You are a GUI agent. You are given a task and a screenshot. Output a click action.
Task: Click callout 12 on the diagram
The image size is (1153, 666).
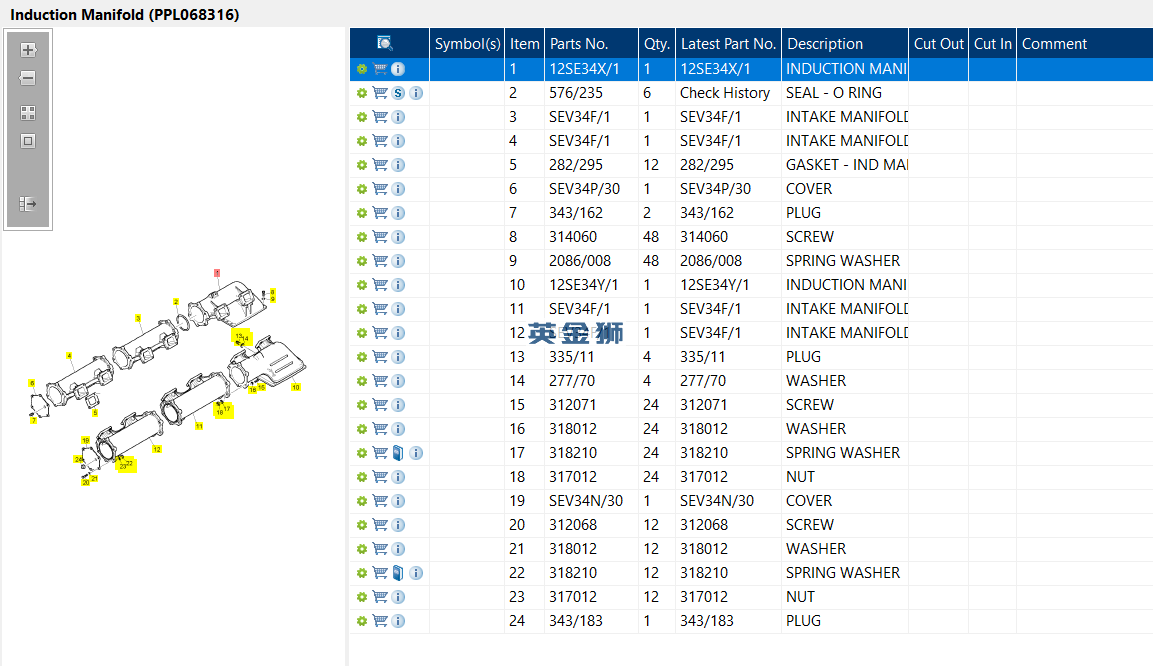click(x=157, y=449)
